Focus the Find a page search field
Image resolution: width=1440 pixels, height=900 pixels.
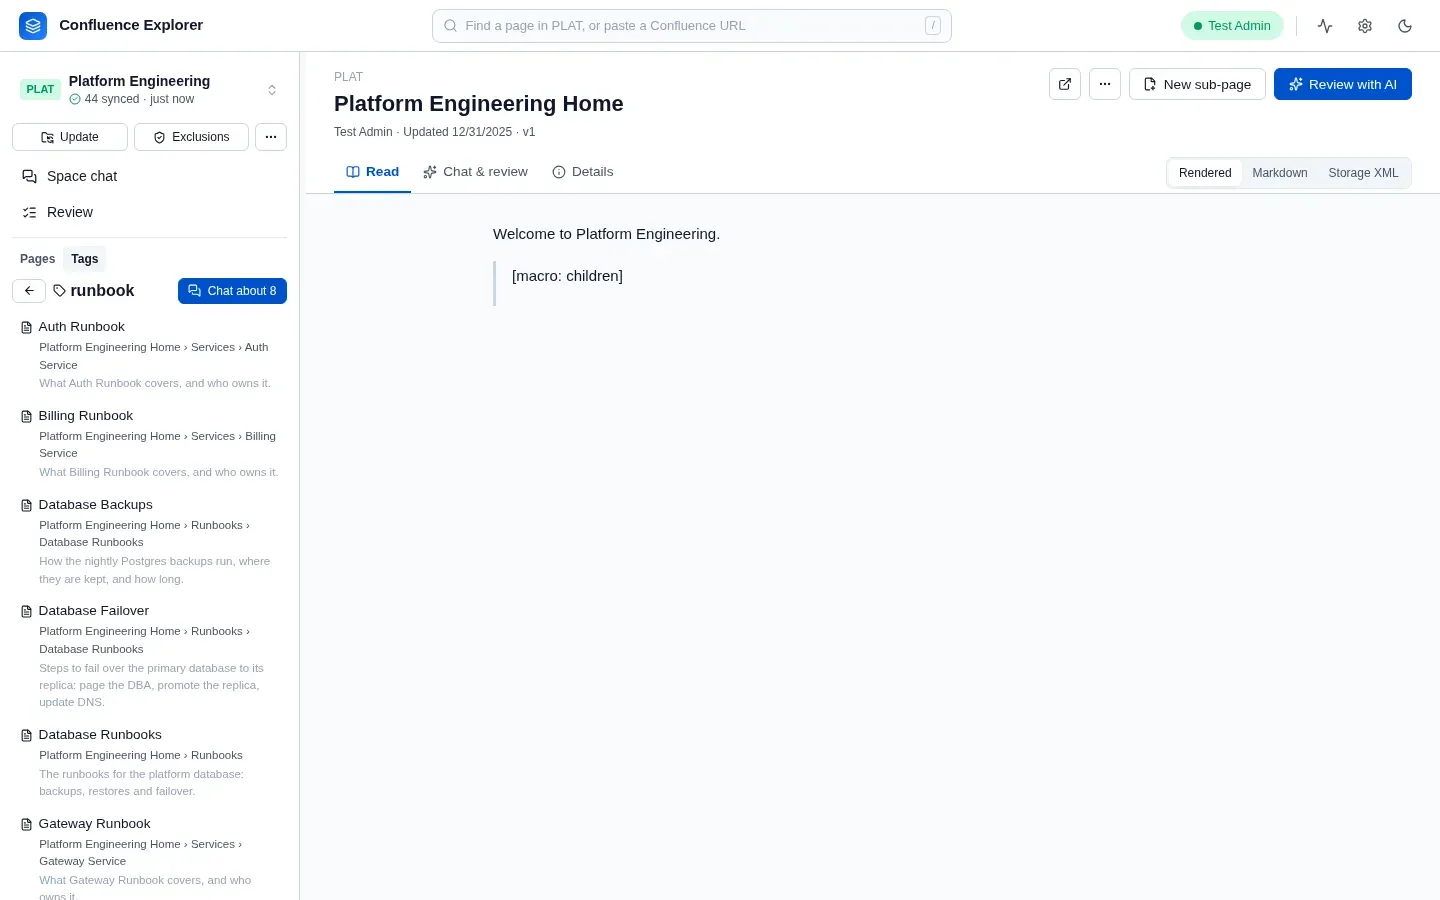[692, 26]
